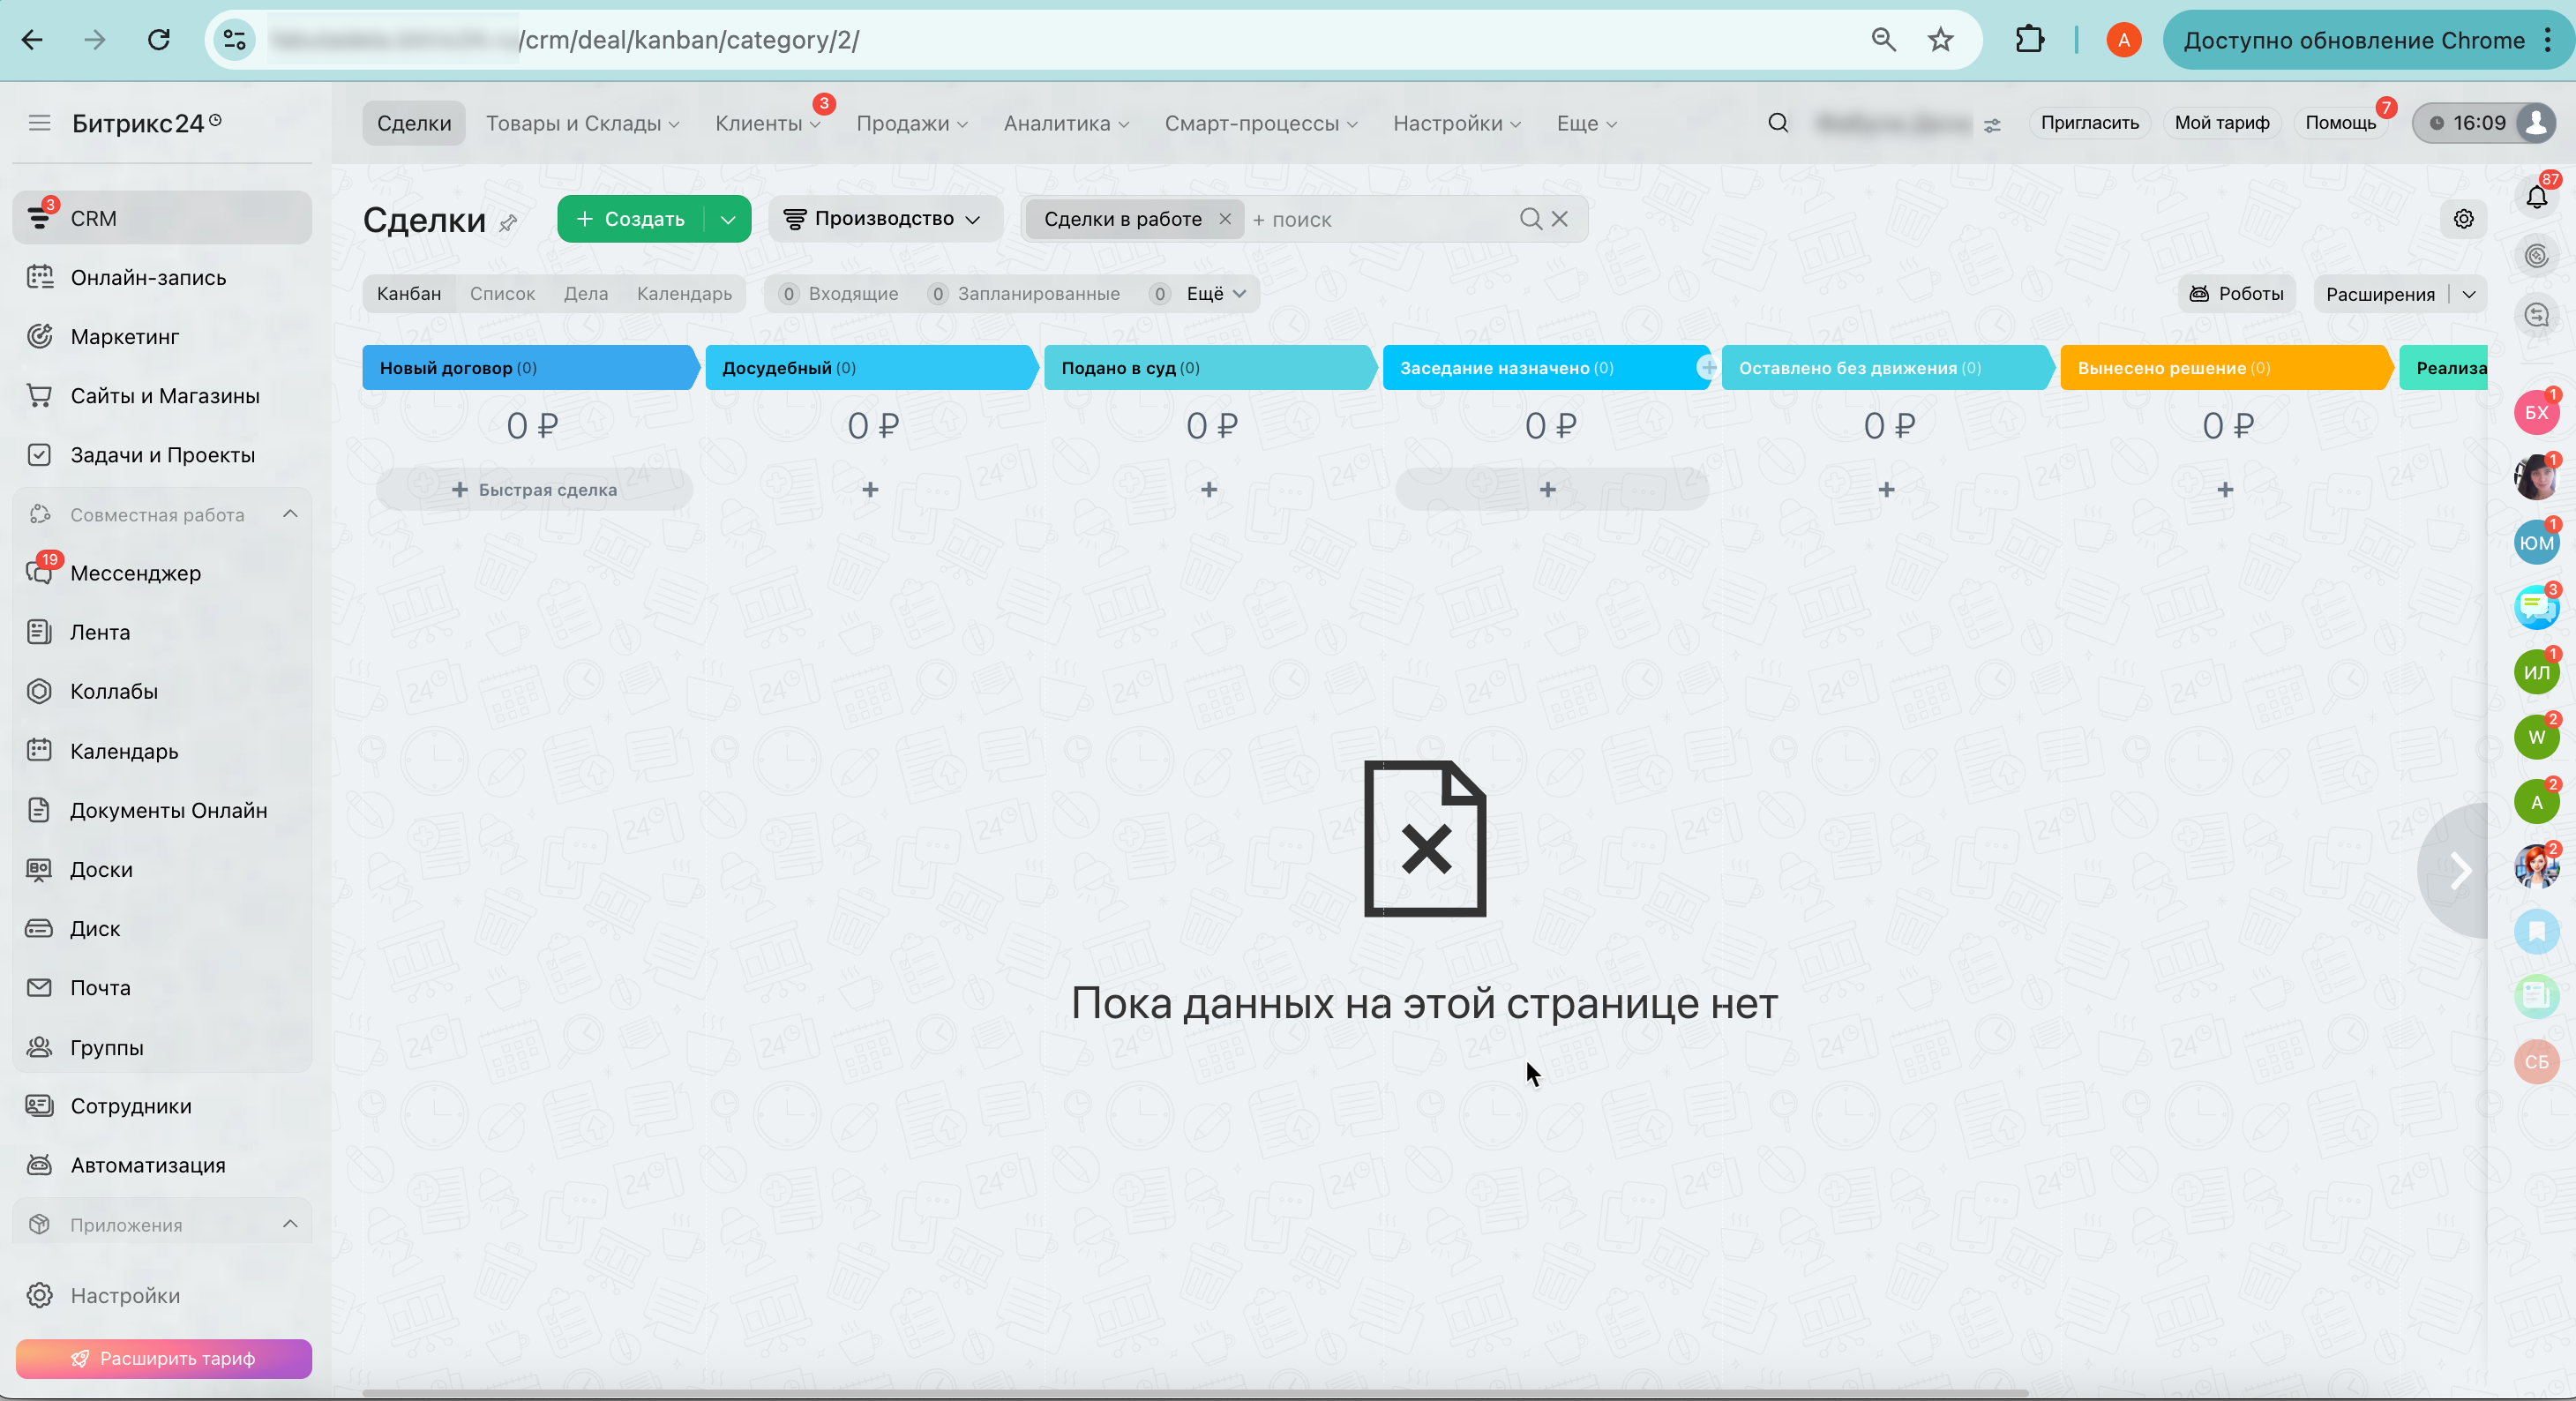Open the CRM sidebar section
Screen dimensions: 2576x1401
(162, 218)
